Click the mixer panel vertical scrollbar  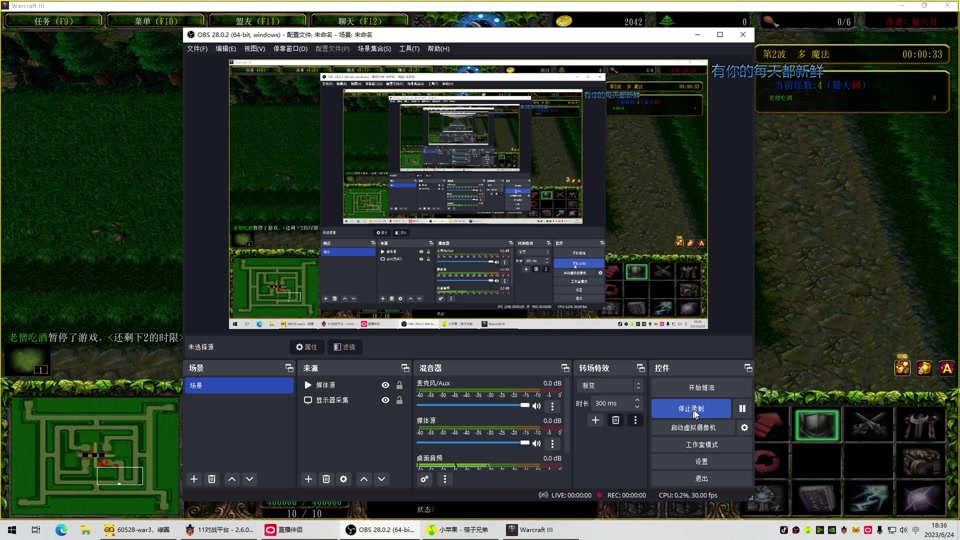click(x=565, y=416)
